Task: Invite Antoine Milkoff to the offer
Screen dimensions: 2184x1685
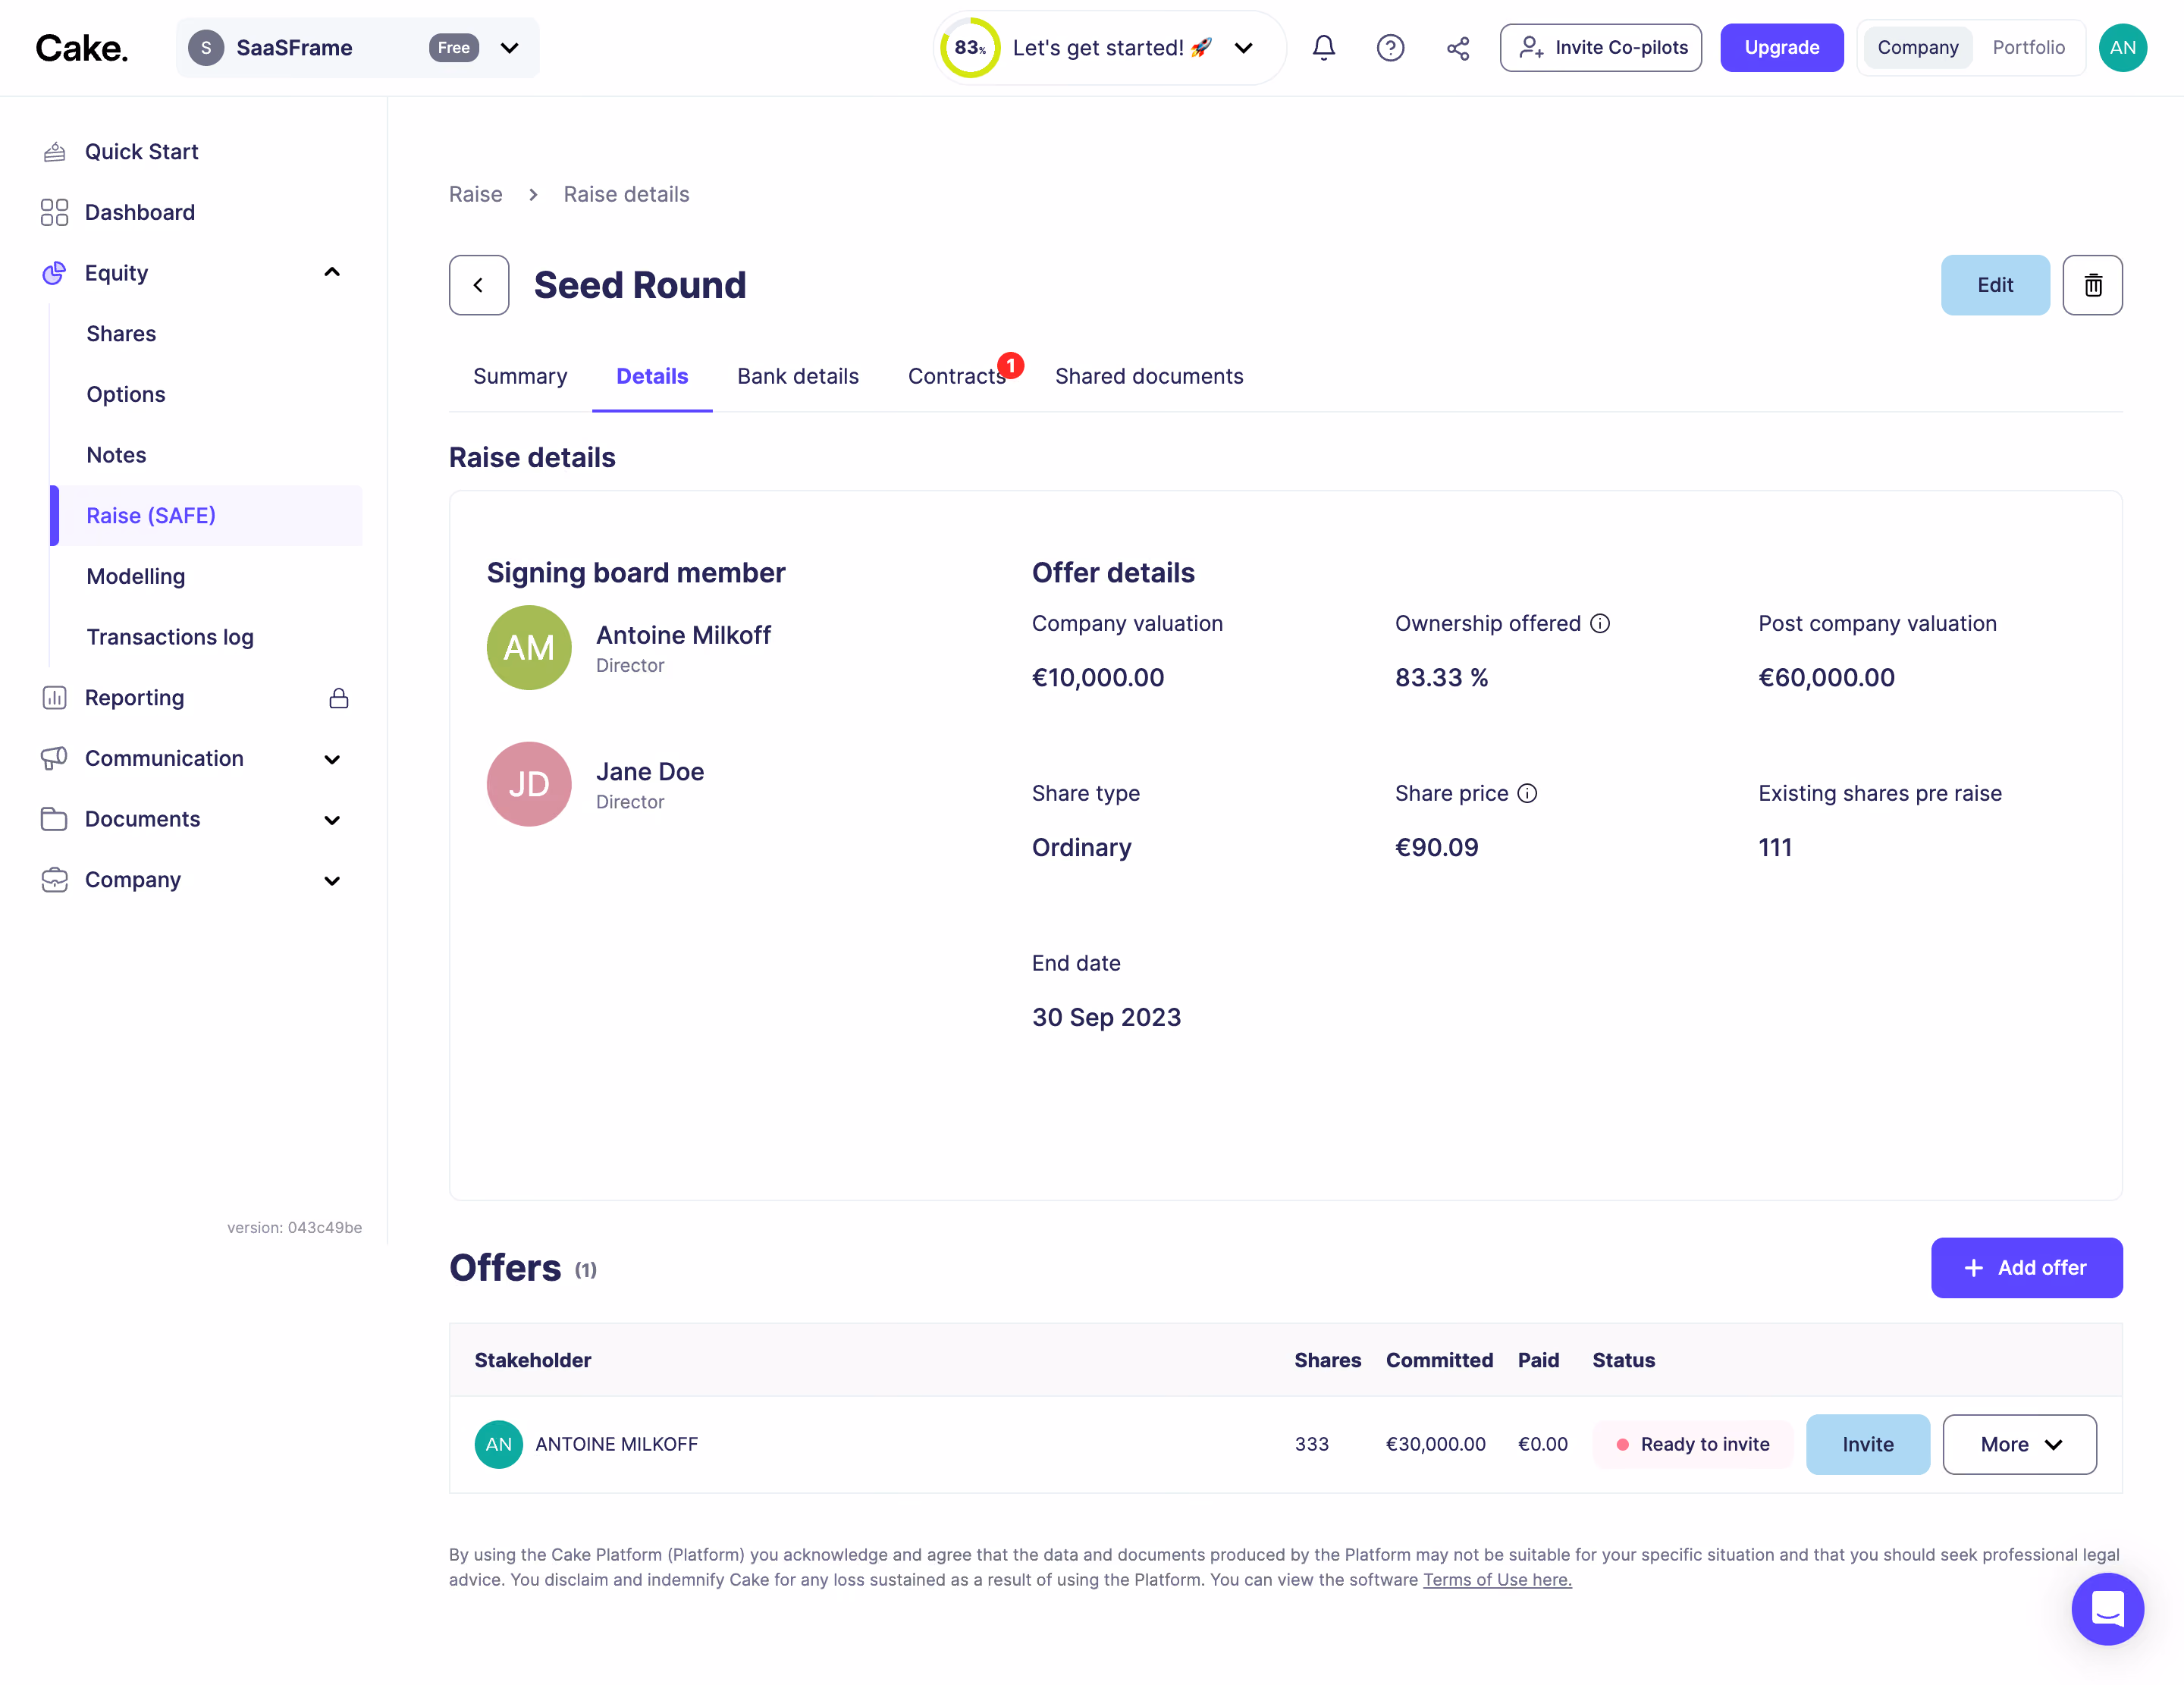Action: [1867, 1444]
